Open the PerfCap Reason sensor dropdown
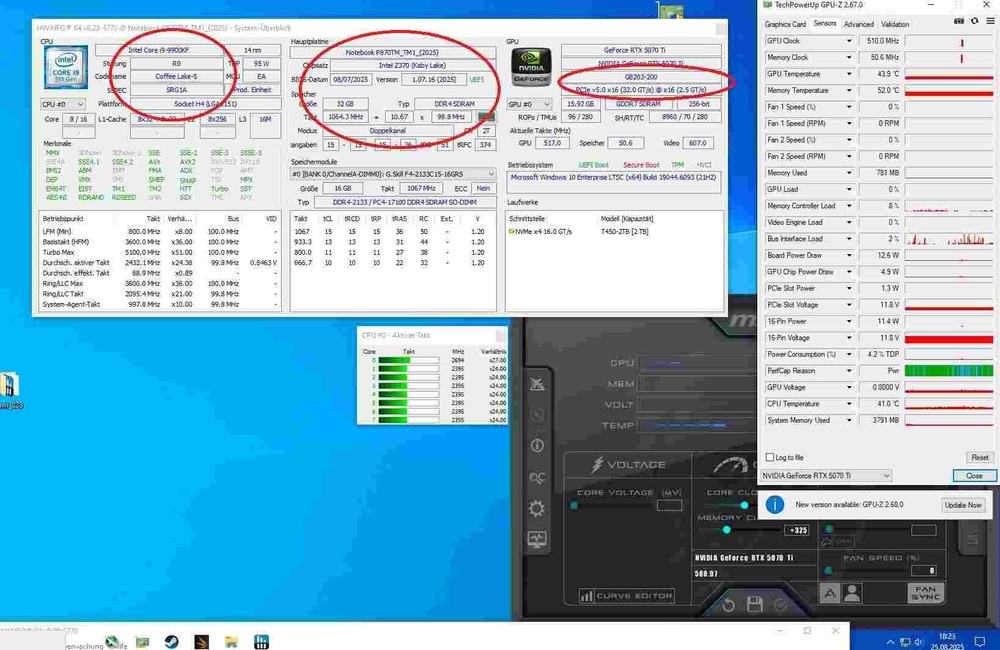 click(x=849, y=371)
